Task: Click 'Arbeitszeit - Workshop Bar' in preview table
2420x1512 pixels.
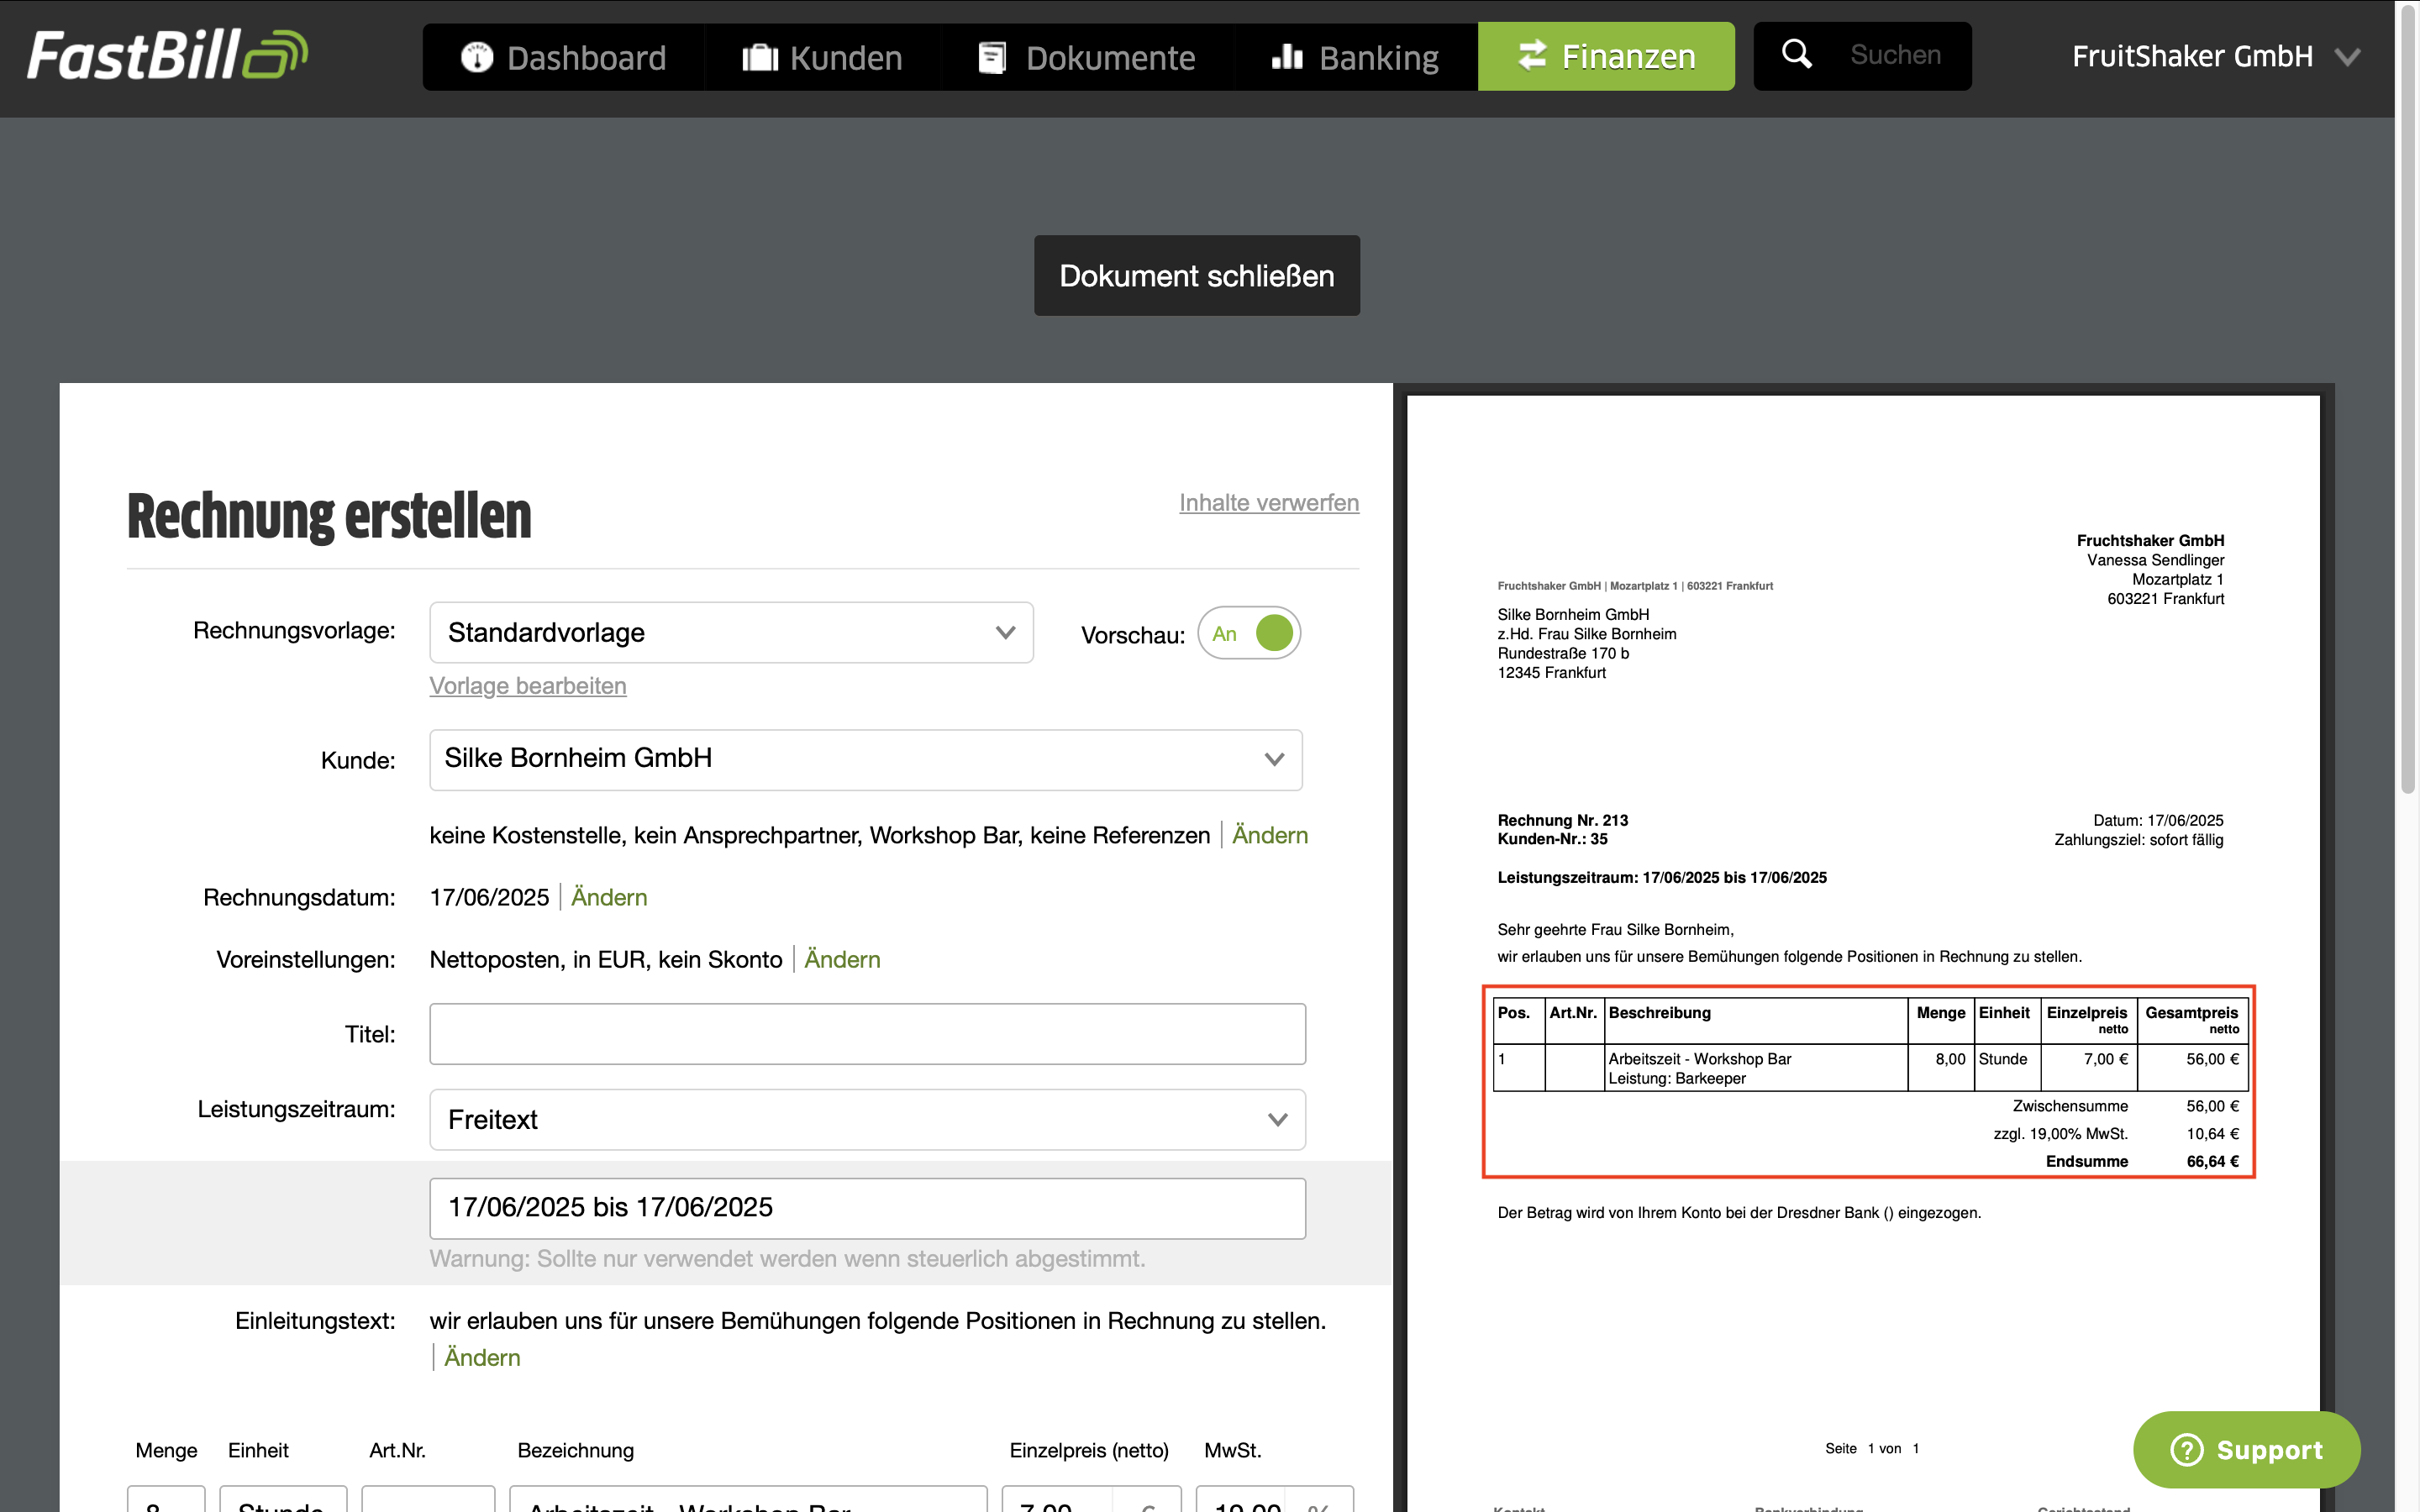Action: click(1699, 1059)
